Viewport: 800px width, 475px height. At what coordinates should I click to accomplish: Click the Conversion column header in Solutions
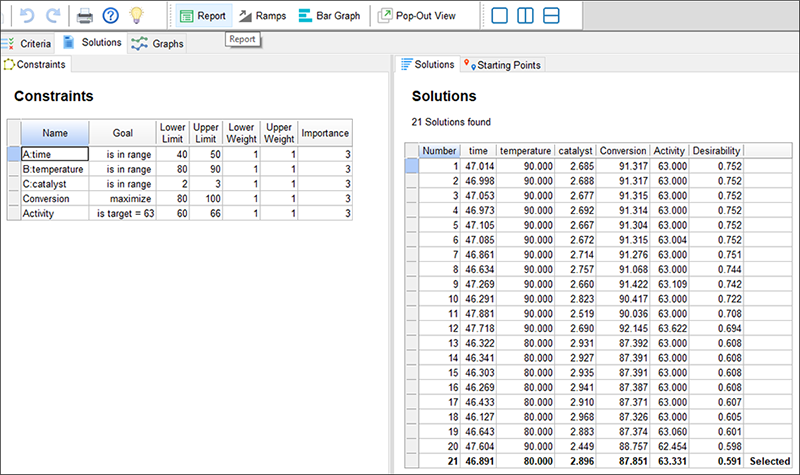623,150
